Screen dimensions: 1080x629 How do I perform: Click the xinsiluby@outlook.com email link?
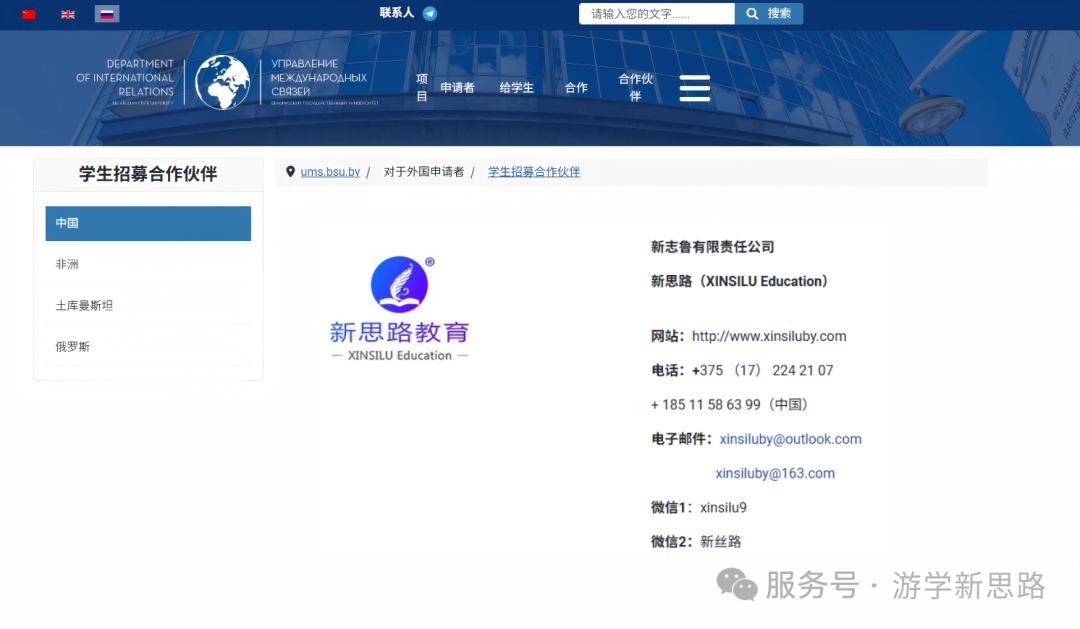[790, 439]
